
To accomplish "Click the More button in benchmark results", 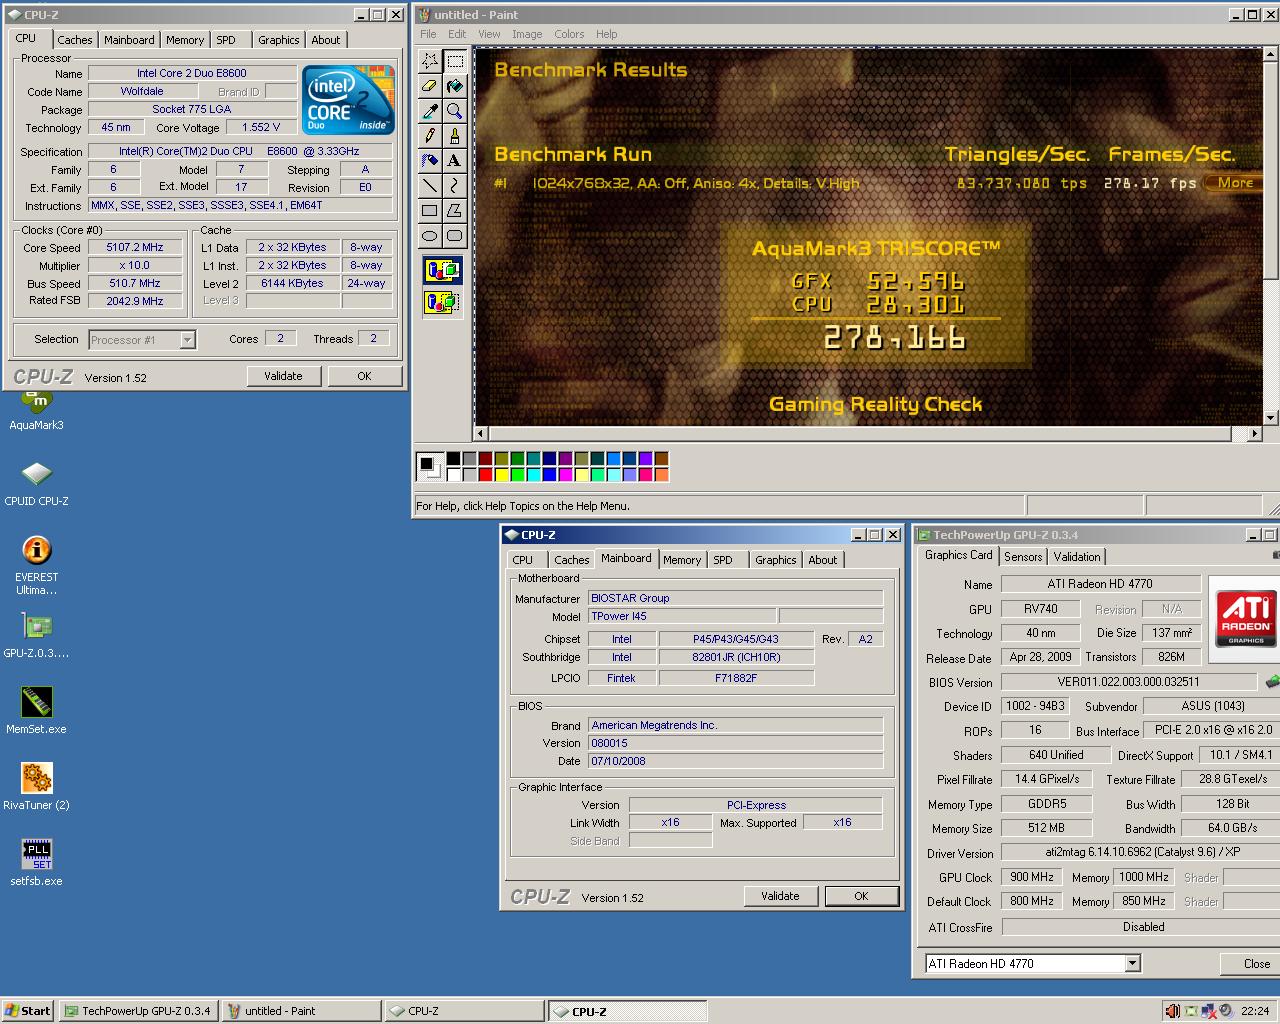I will (x=1235, y=183).
